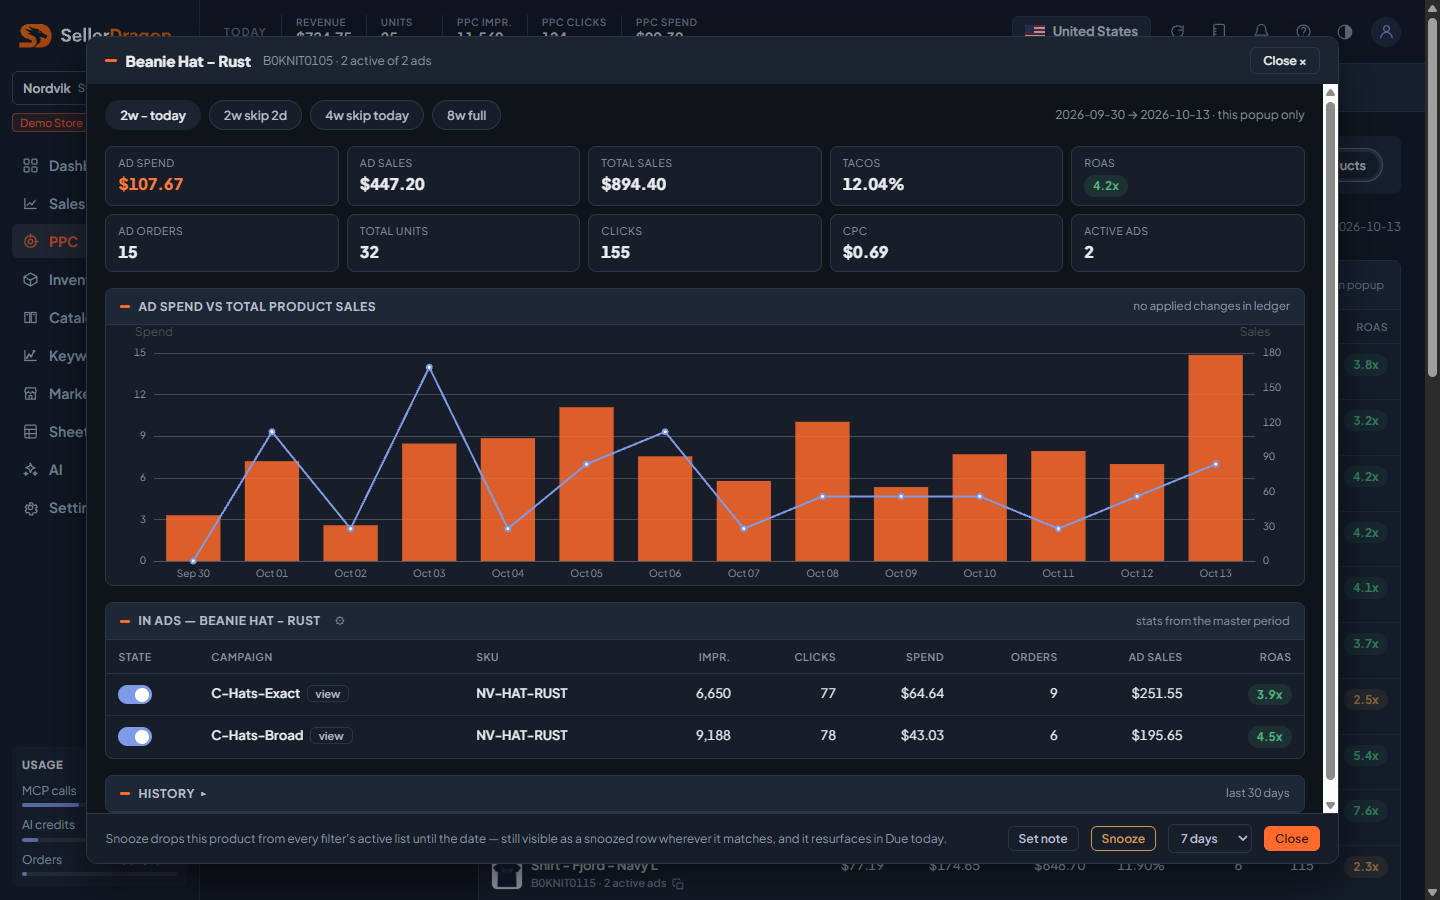1440x900 pixels.
Task: Select the 2w – today period tab
Action: [153, 116]
